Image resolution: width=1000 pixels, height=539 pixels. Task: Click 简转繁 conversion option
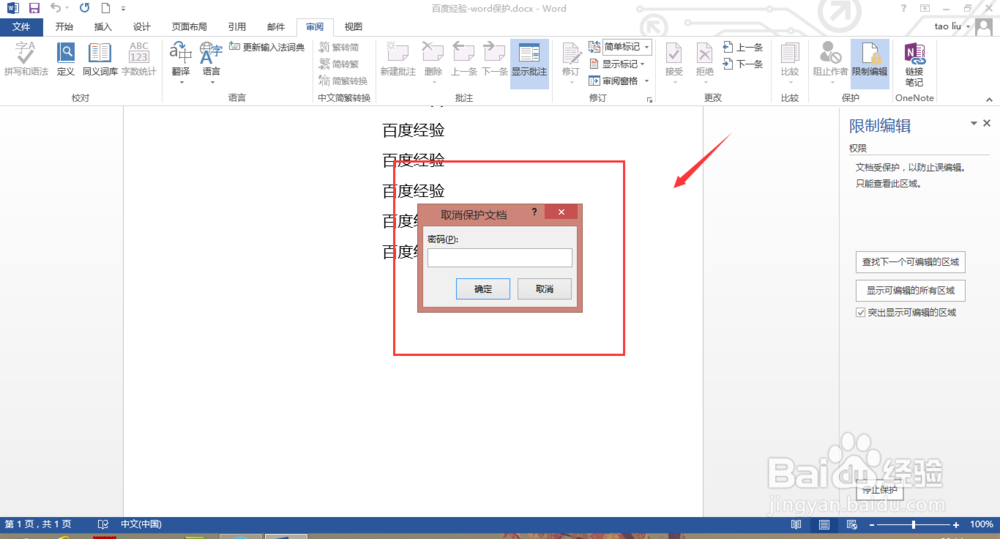click(x=339, y=64)
